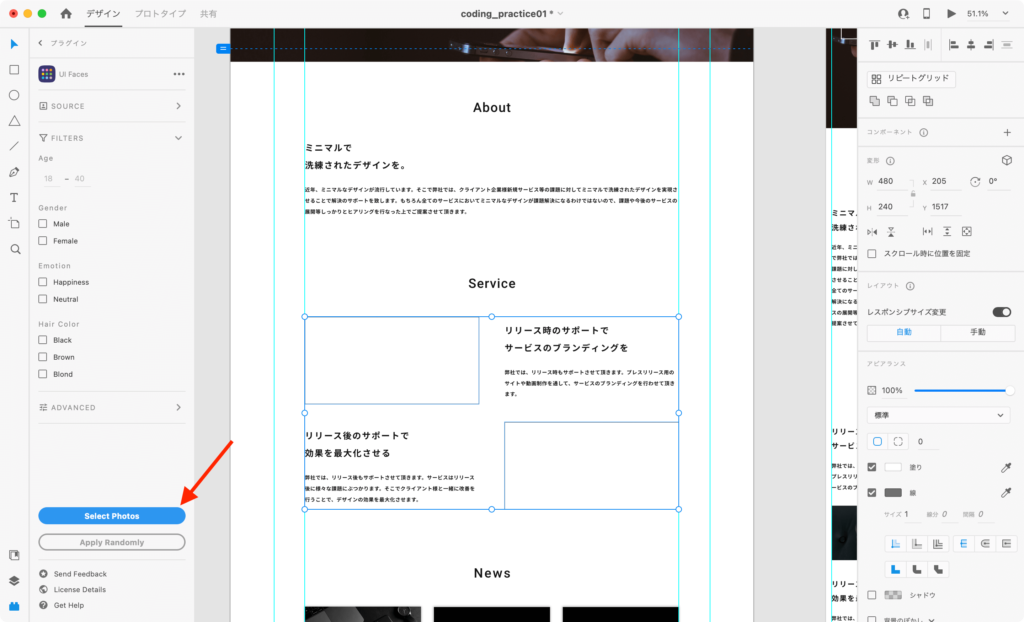Switch to the デザイン tab
The height and width of the screenshot is (622, 1024).
103,14
